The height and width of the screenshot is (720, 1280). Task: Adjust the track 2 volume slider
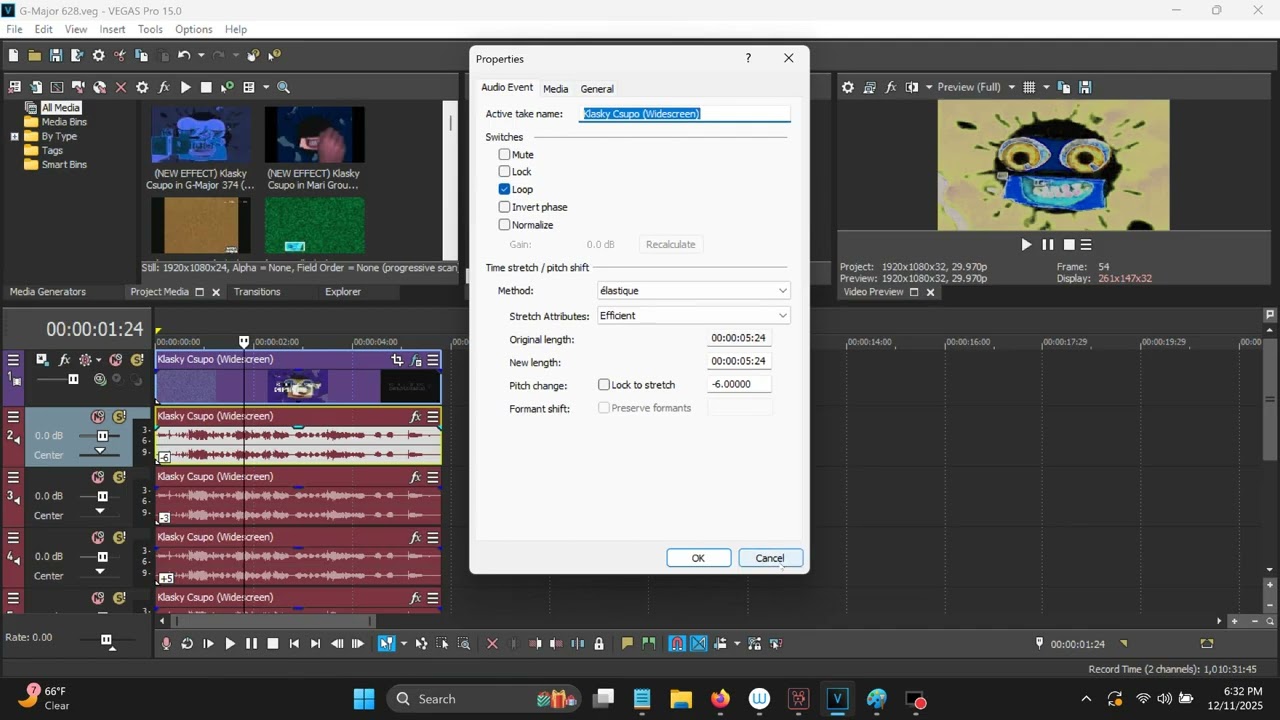click(102, 436)
